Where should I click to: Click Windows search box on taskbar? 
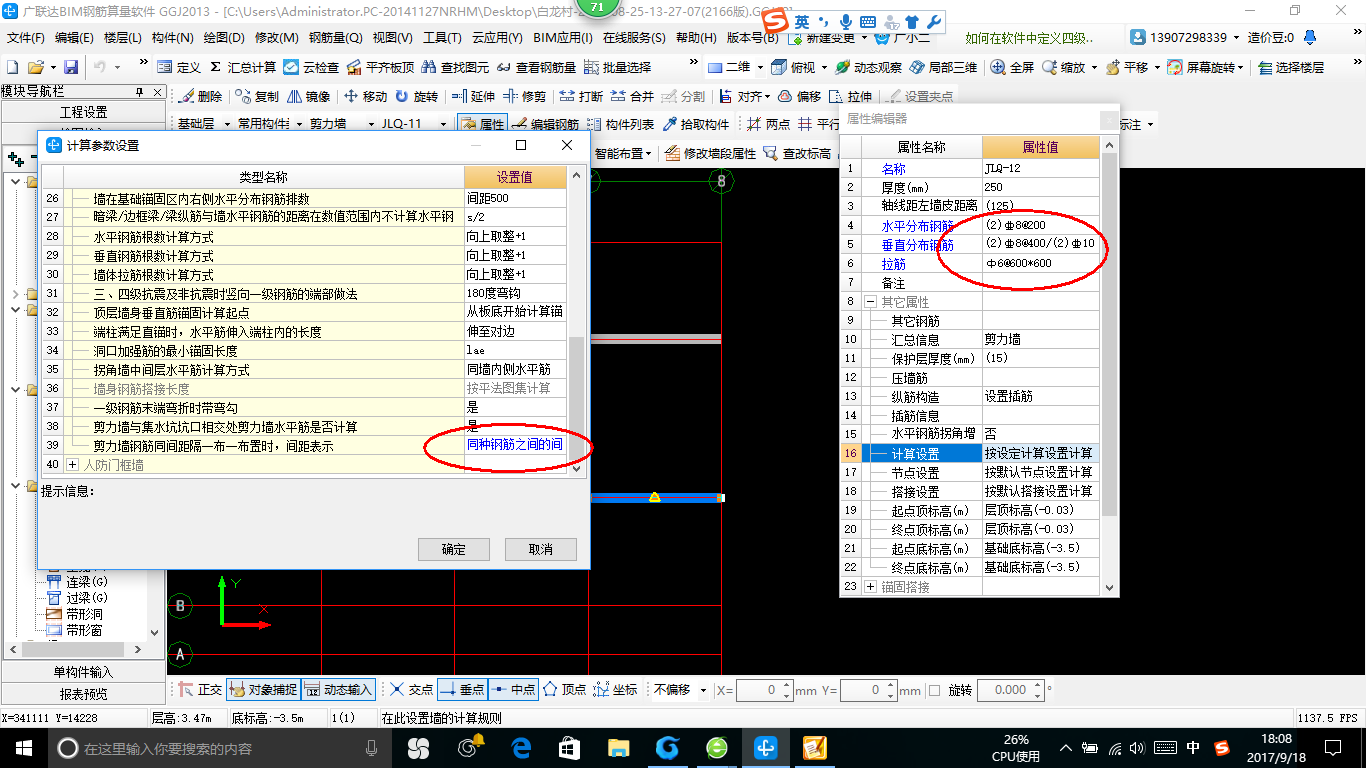coord(219,748)
